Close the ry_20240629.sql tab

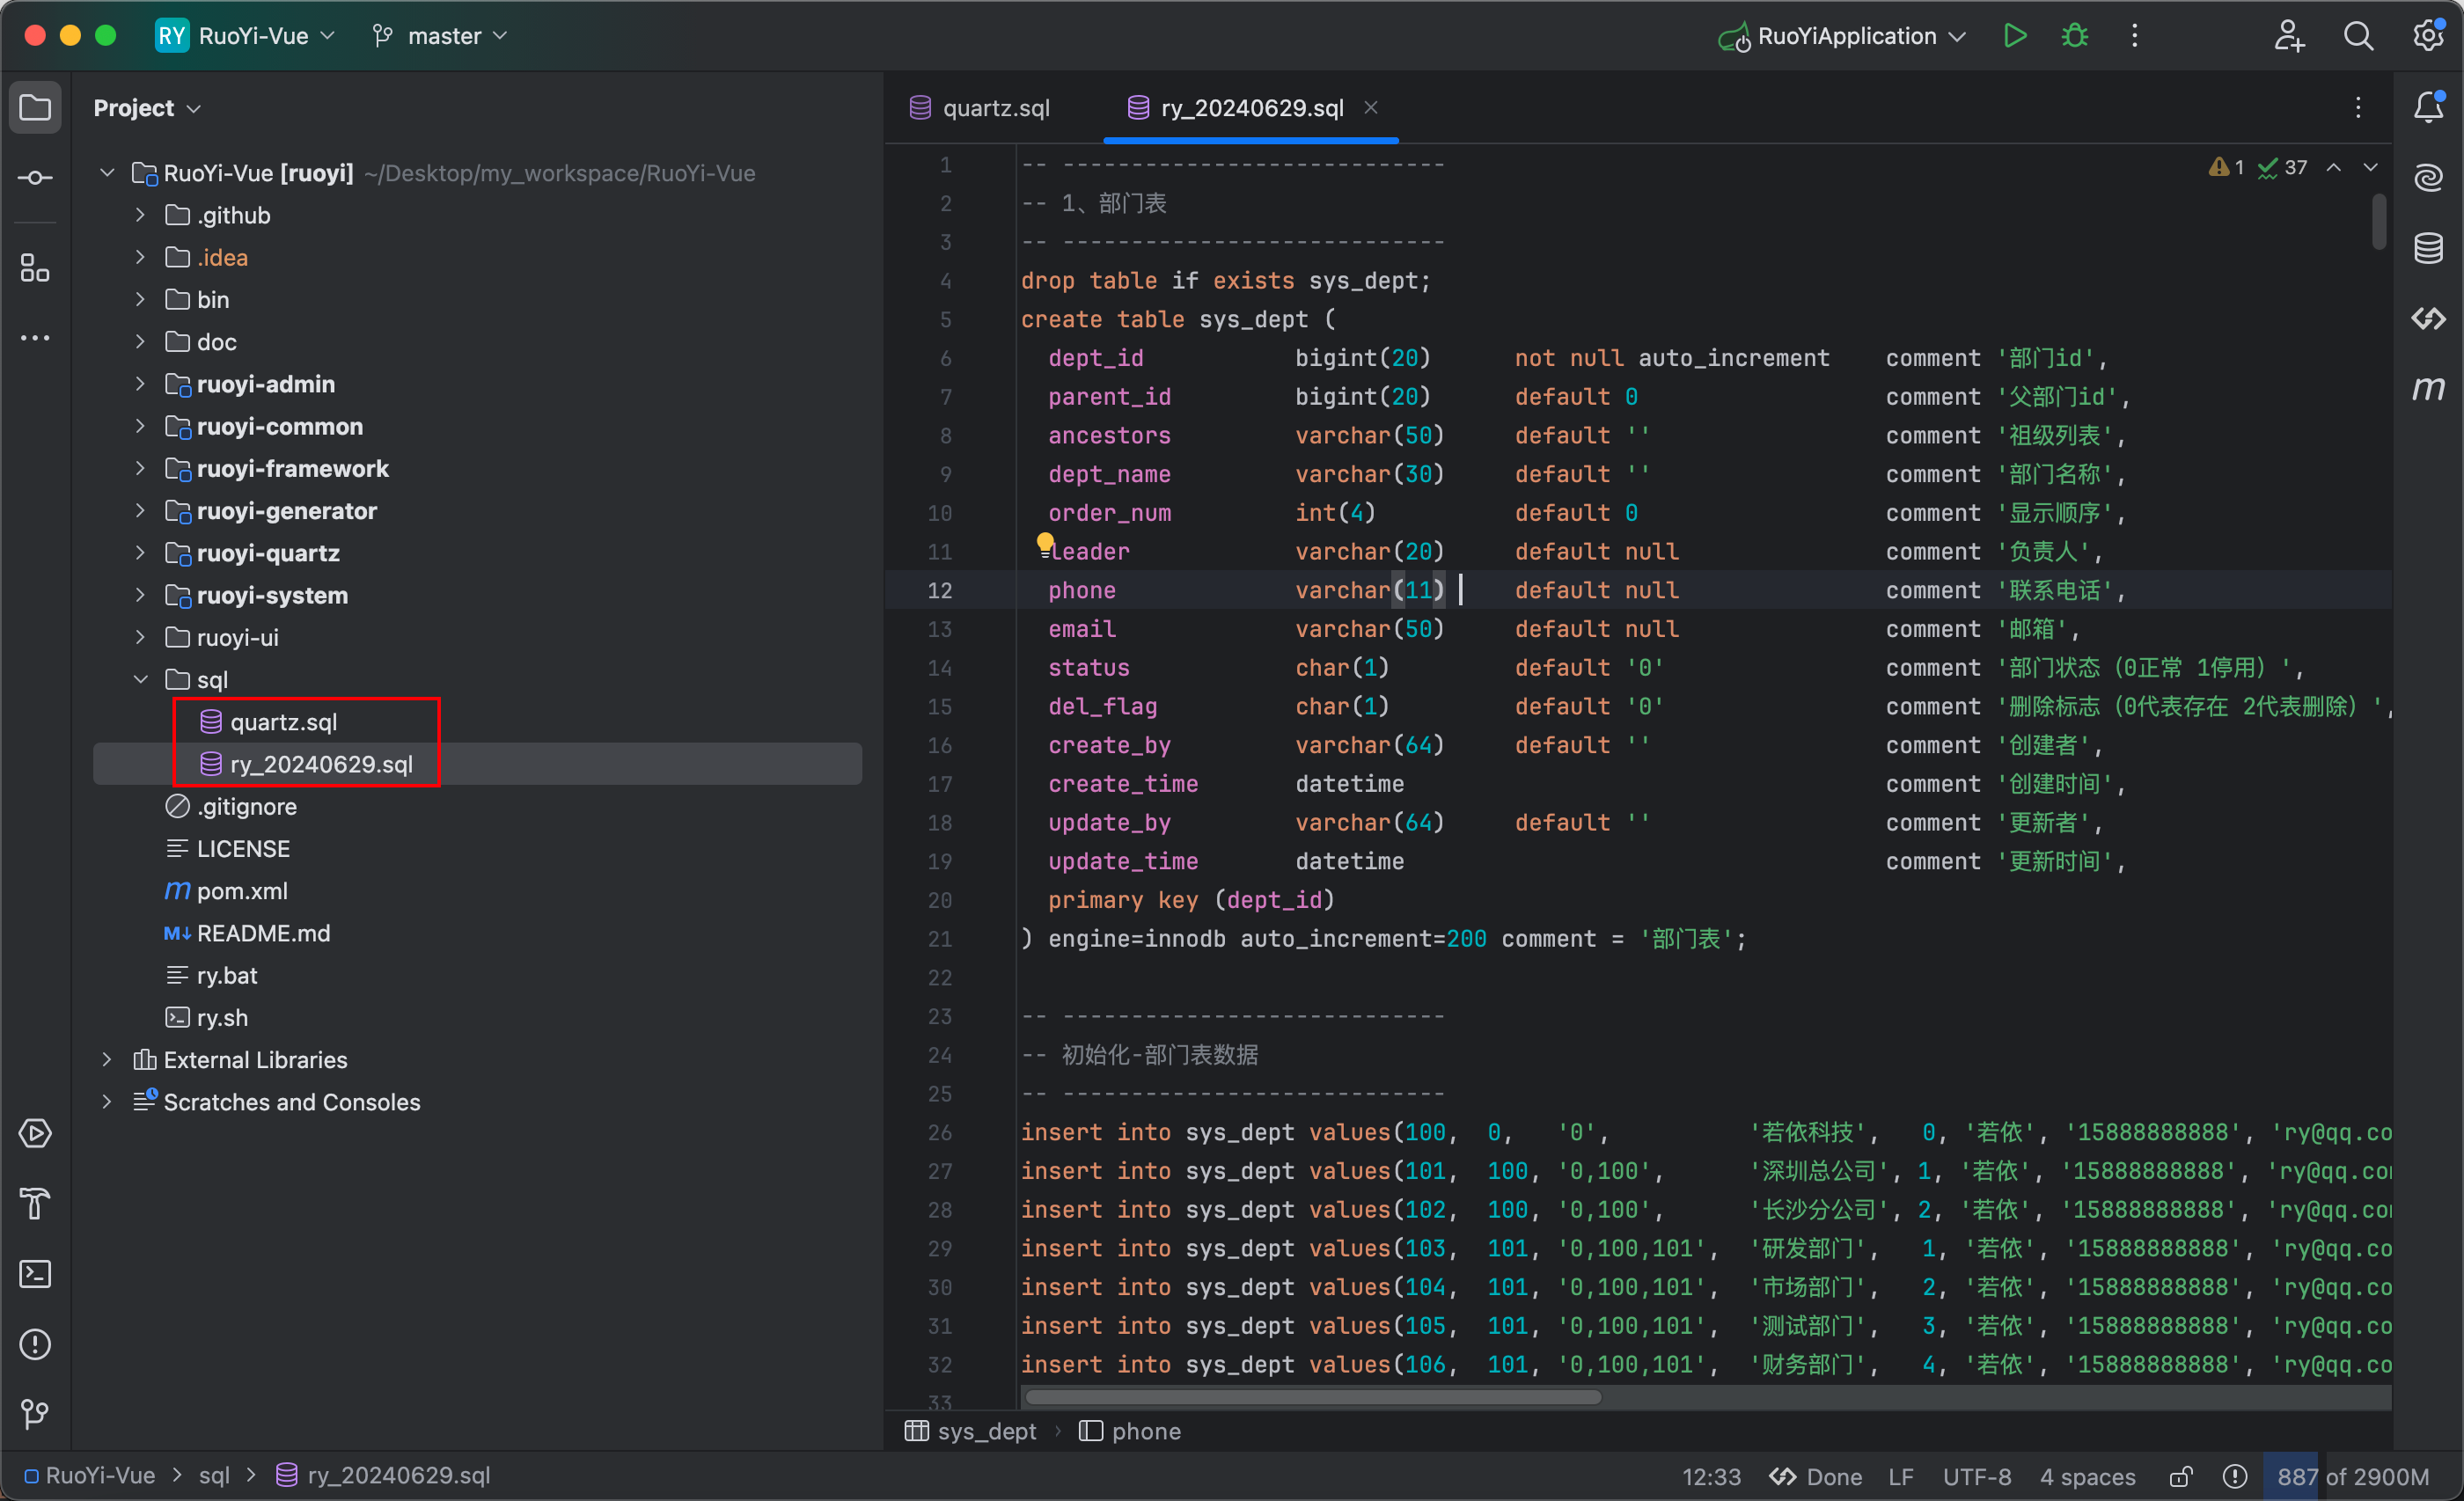(1371, 107)
